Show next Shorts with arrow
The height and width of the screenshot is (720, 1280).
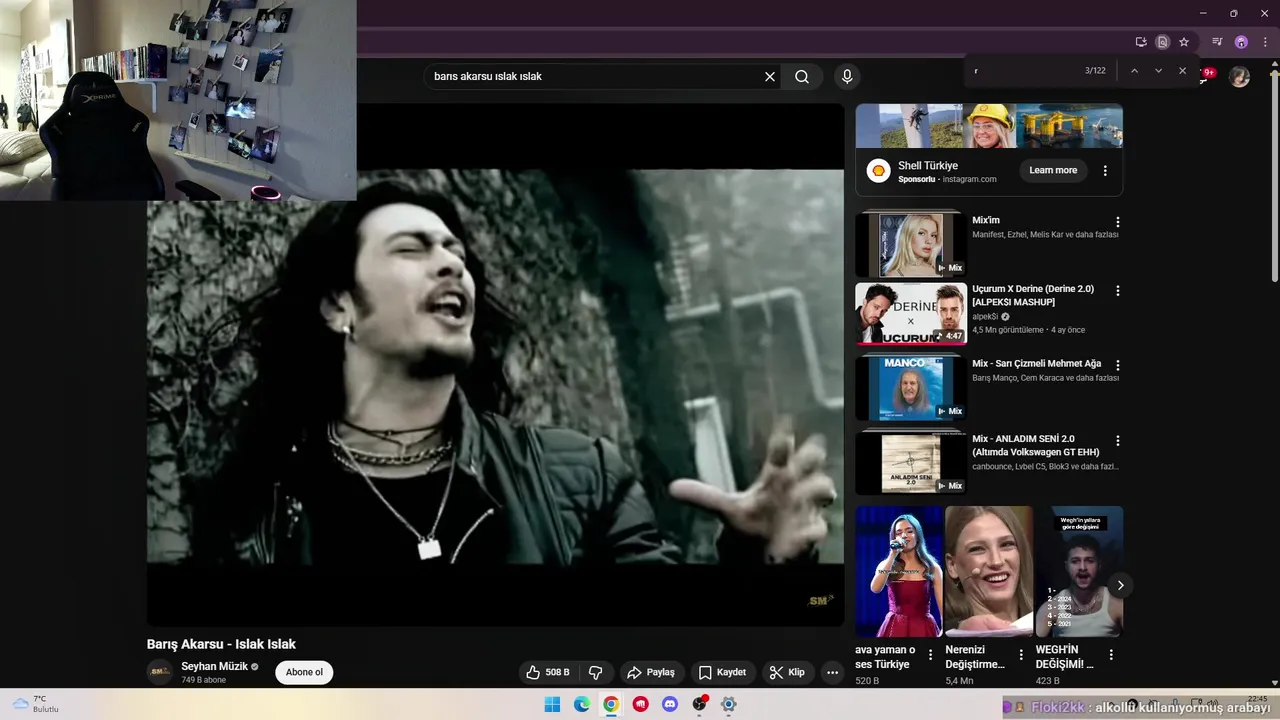pyautogui.click(x=1120, y=585)
